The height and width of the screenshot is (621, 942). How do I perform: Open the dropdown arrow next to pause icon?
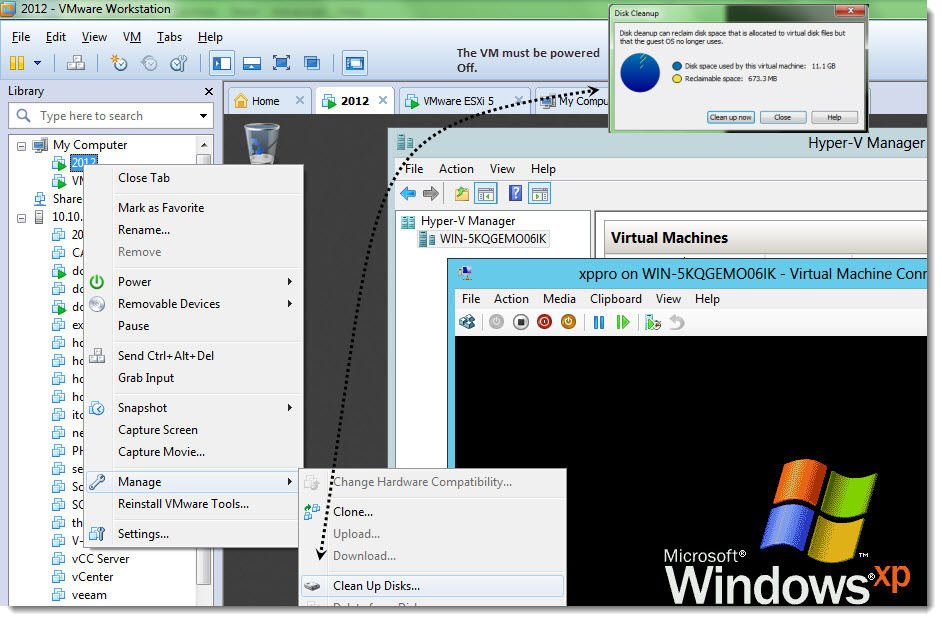[x=37, y=62]
